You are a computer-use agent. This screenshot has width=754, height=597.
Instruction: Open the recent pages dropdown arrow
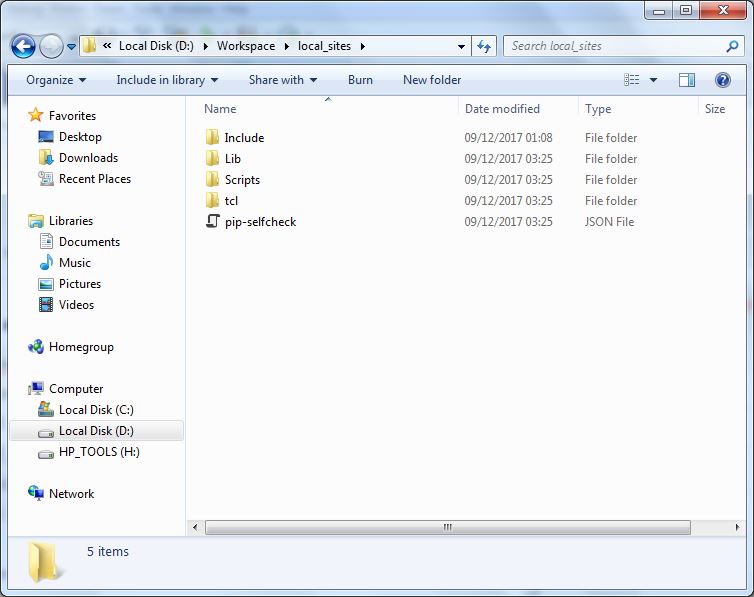pyautogui.click(x=71, y=47)
